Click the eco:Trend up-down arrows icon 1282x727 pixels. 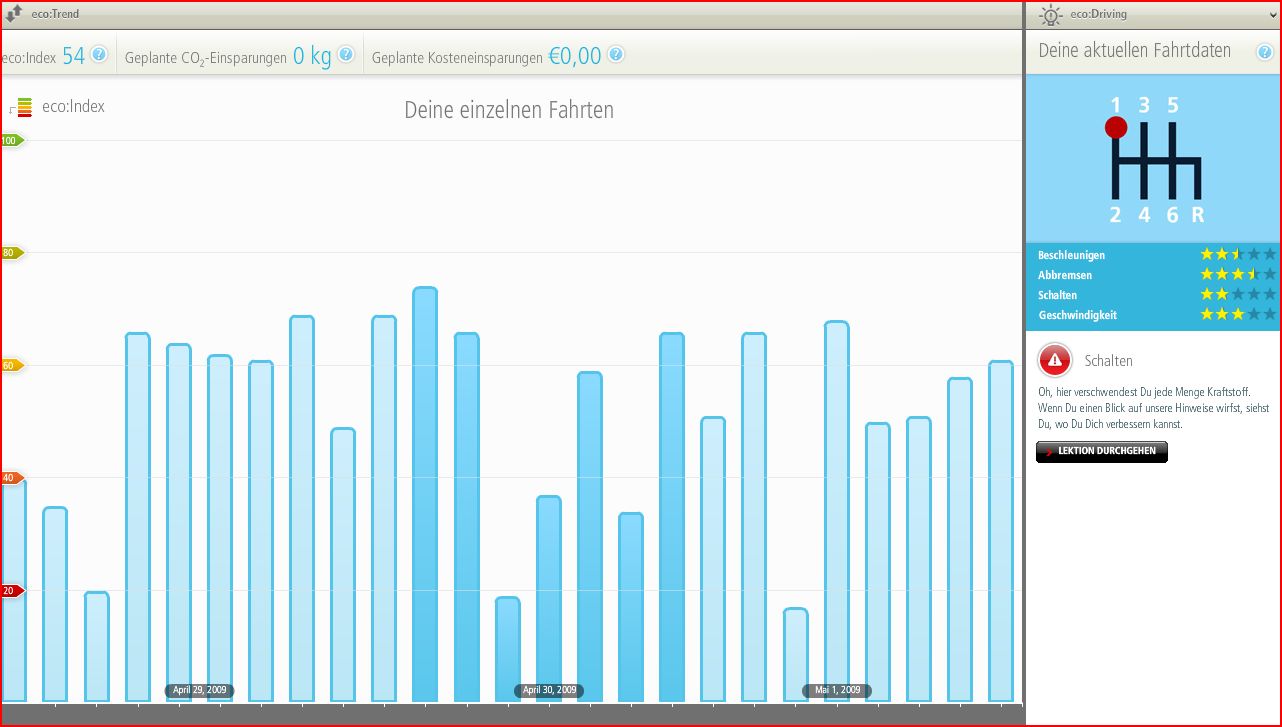(14, 14)
